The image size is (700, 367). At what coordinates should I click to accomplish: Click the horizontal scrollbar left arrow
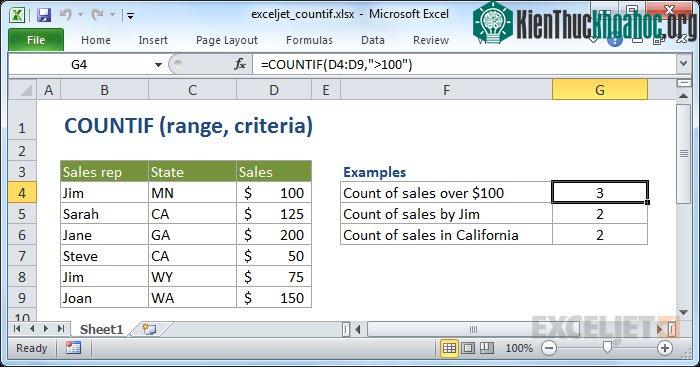pos(358,329)
